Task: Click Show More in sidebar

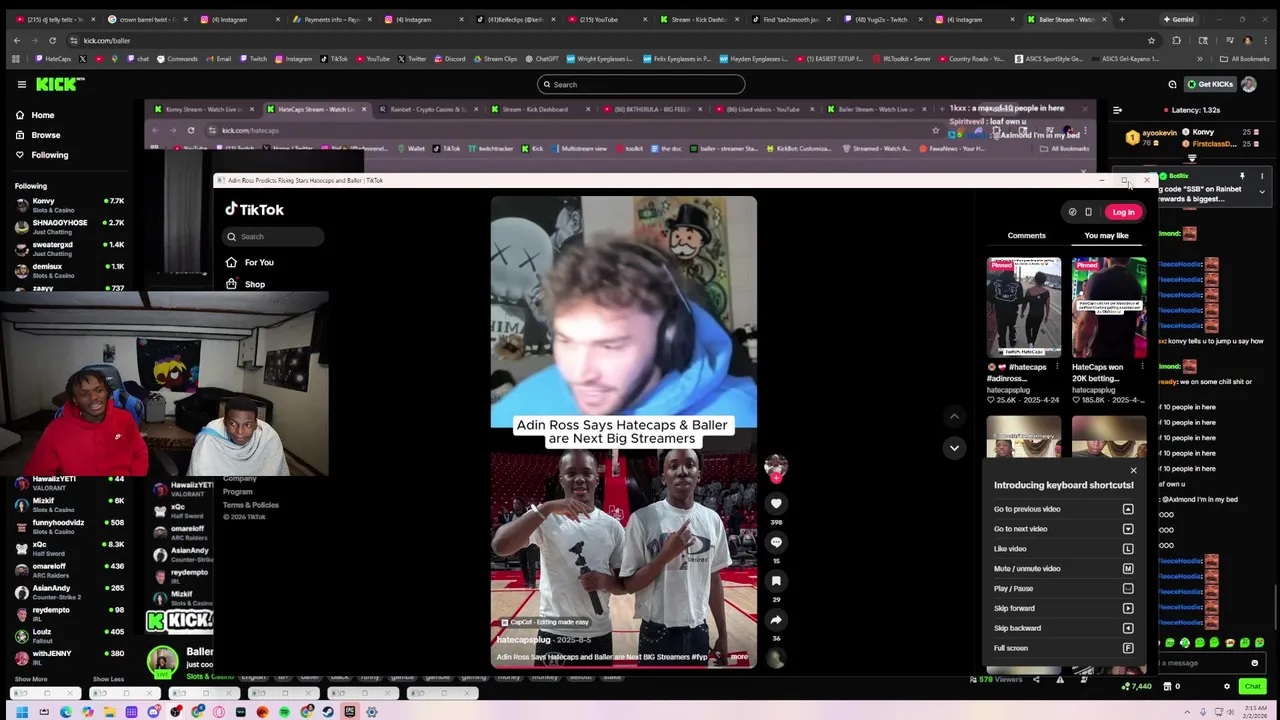Action: click(31, 679)
